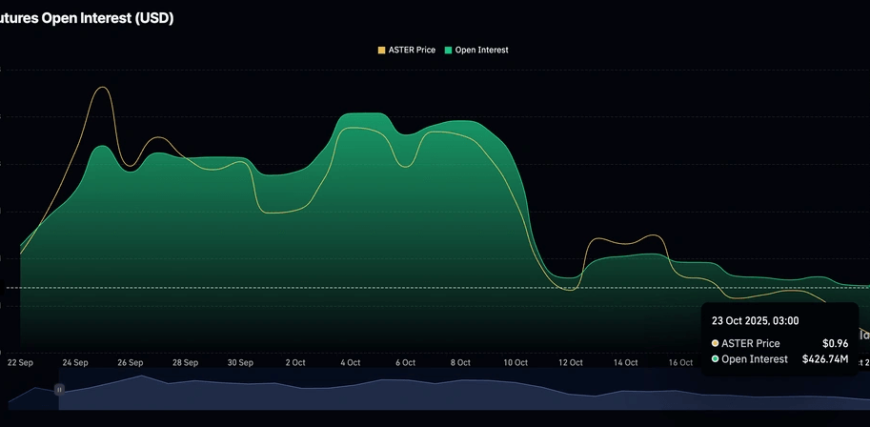
Task: Click the $0.96 price value in tooltip
Action: click(835, 343)
